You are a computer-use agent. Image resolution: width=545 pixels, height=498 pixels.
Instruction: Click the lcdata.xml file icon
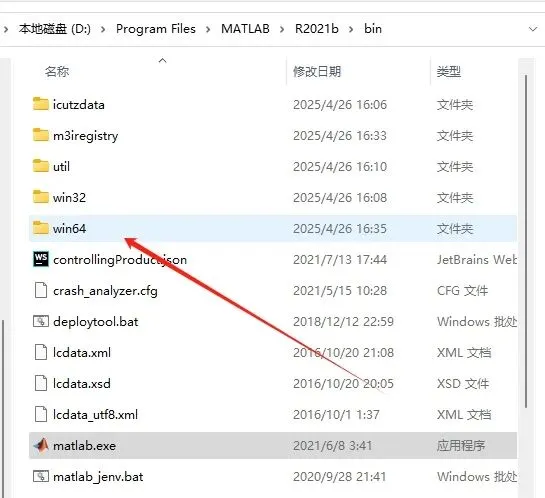pyautogui.click(x=41, y=352)
